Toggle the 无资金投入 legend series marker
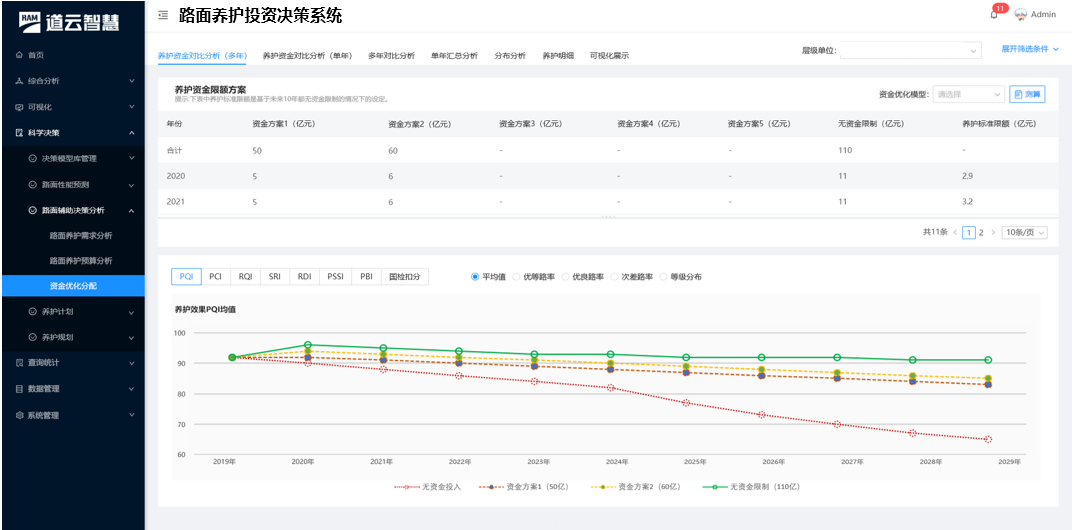 [407, 487]
